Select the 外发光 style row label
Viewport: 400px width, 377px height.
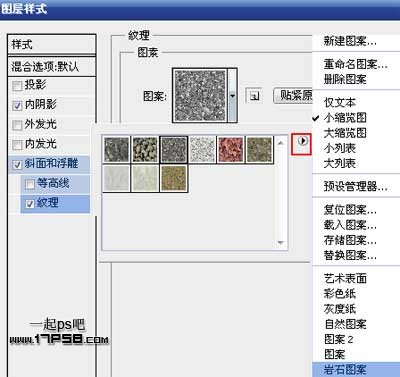(41, 125)
